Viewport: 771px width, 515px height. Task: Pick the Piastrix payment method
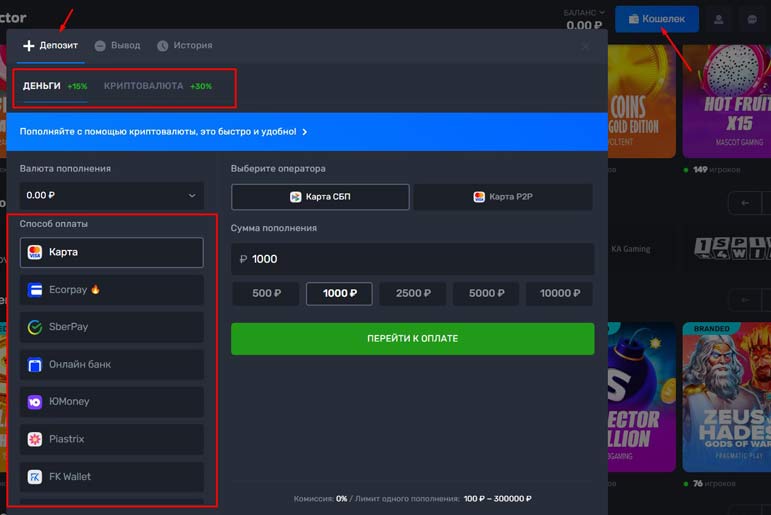[x=111, y=439]
